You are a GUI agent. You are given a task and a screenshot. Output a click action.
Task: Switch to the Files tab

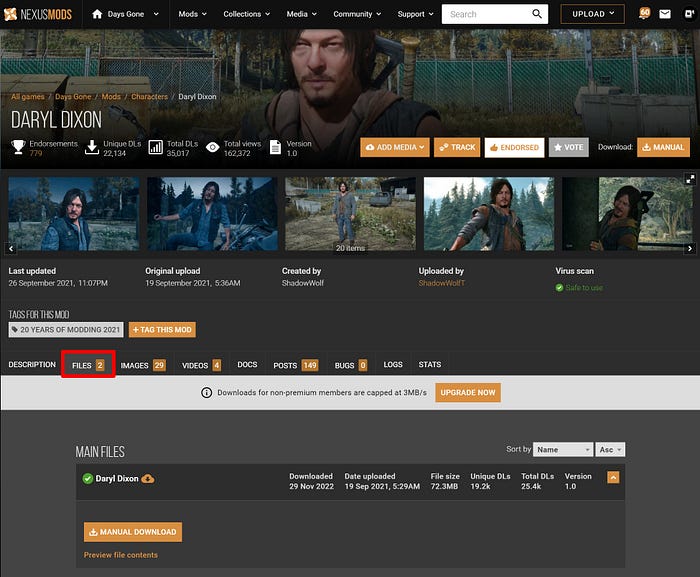pyautogui.click(x=88, y=365)
